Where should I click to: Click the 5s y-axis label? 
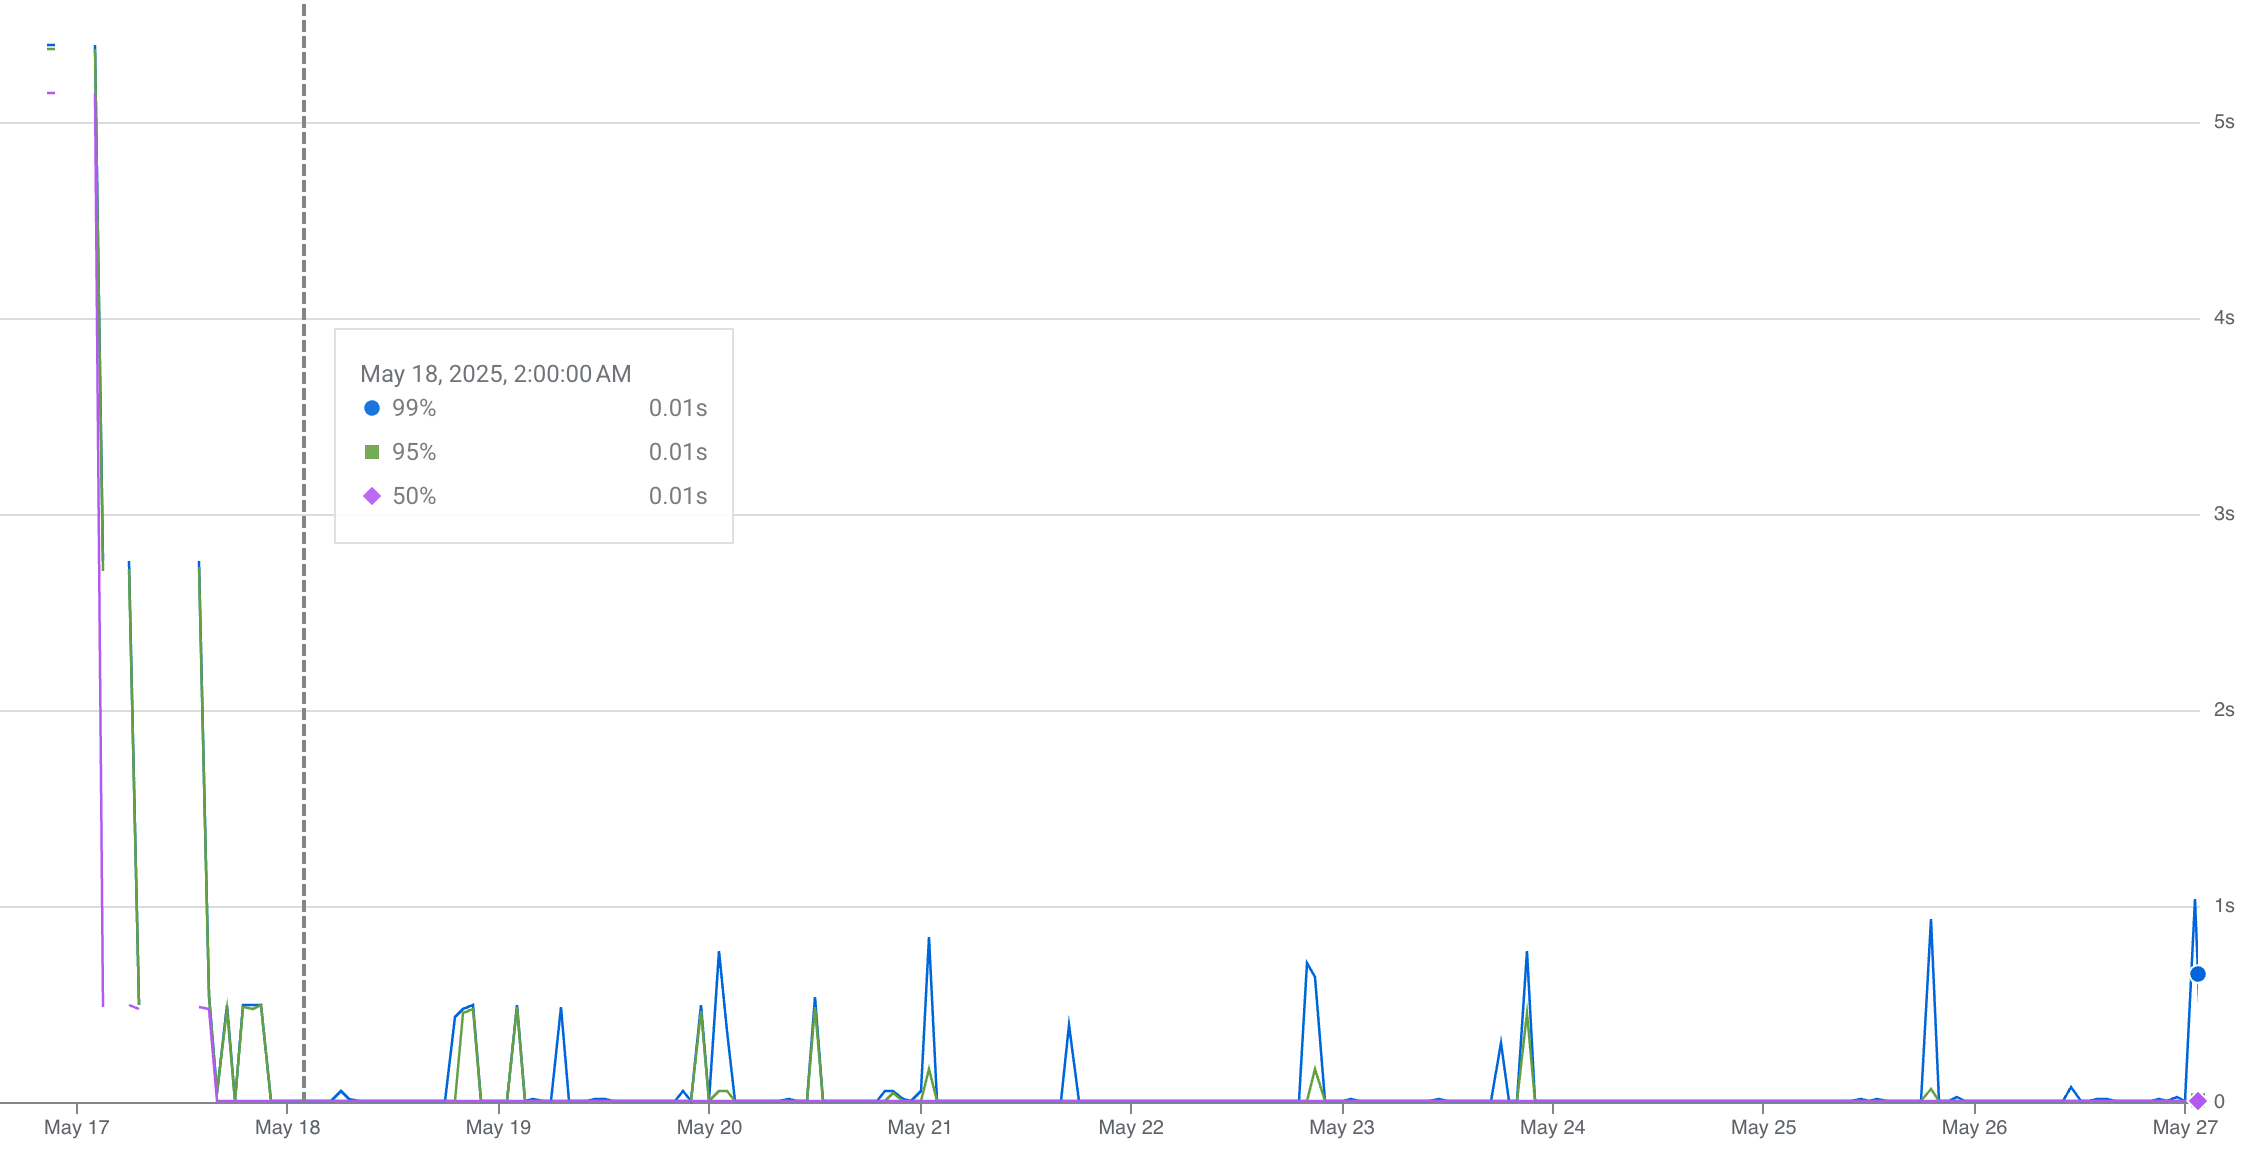click(2224, 122)
